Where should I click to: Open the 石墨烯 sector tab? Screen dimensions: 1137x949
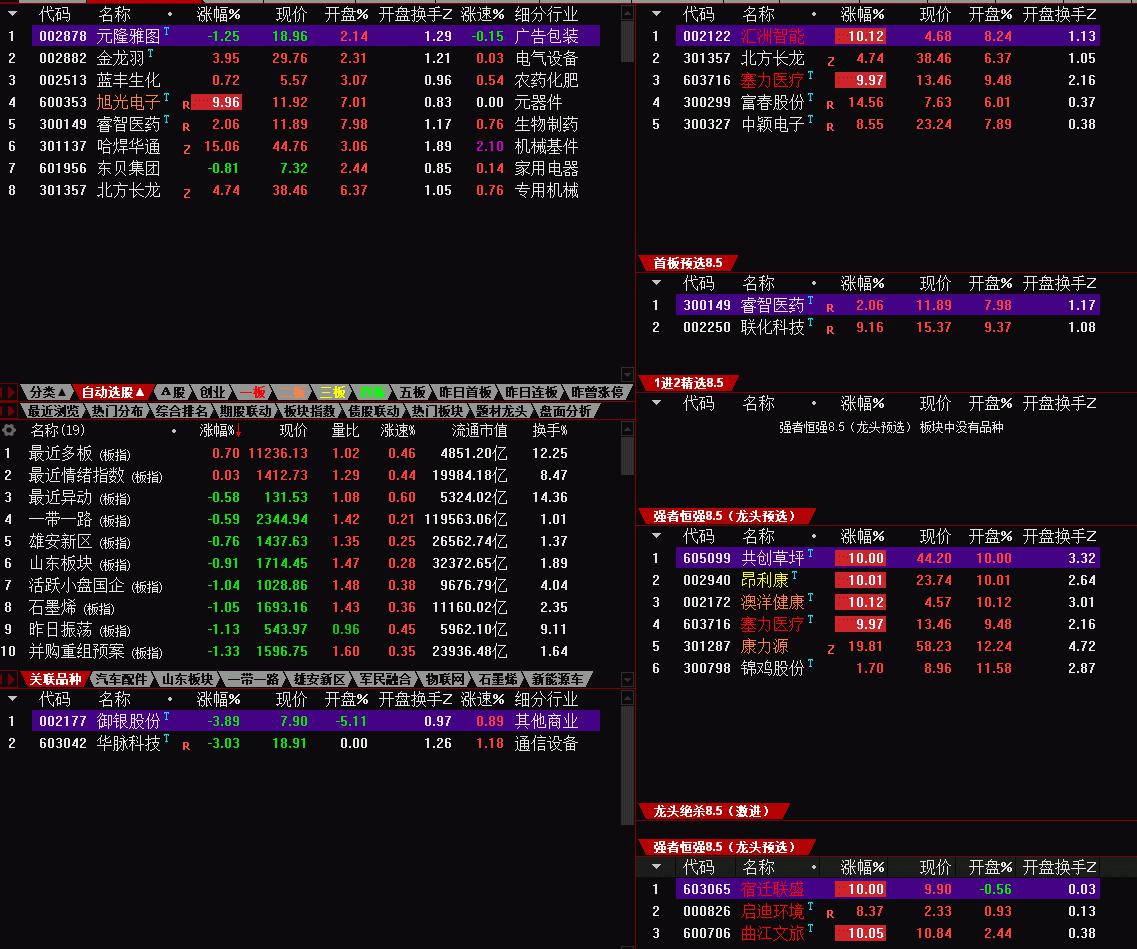click(497, 679)
